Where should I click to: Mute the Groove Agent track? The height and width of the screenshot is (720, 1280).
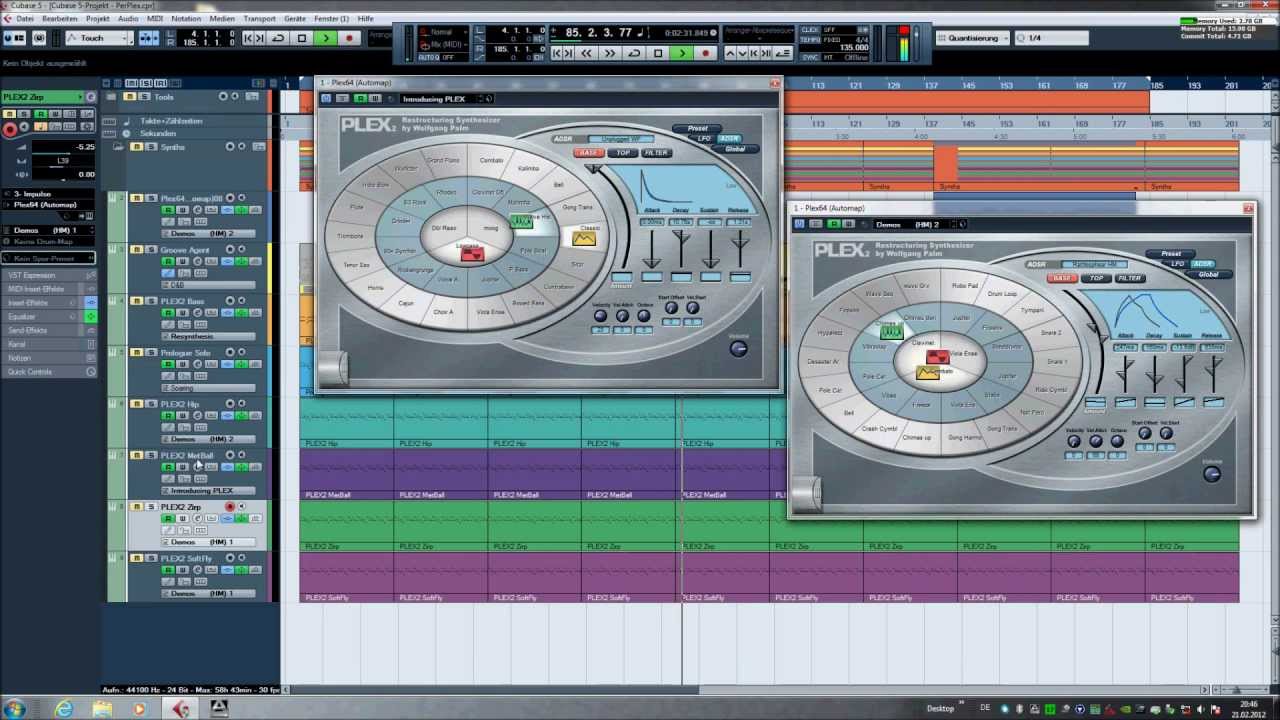[137, 250]
